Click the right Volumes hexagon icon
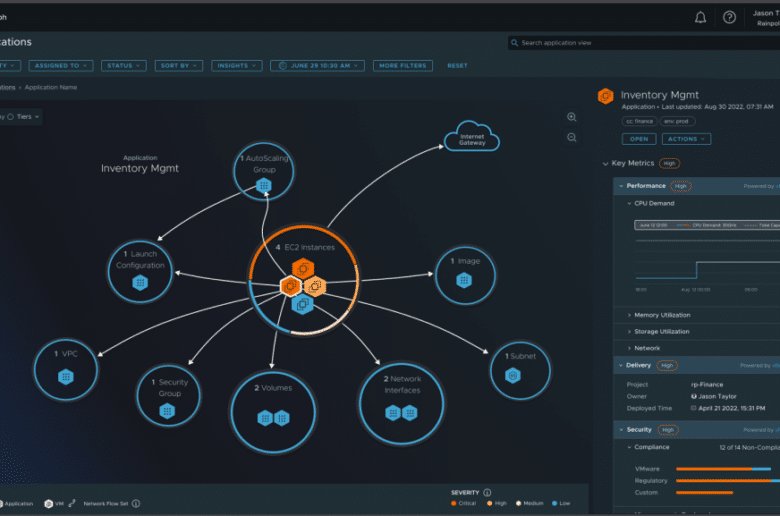 coord(282,418)
